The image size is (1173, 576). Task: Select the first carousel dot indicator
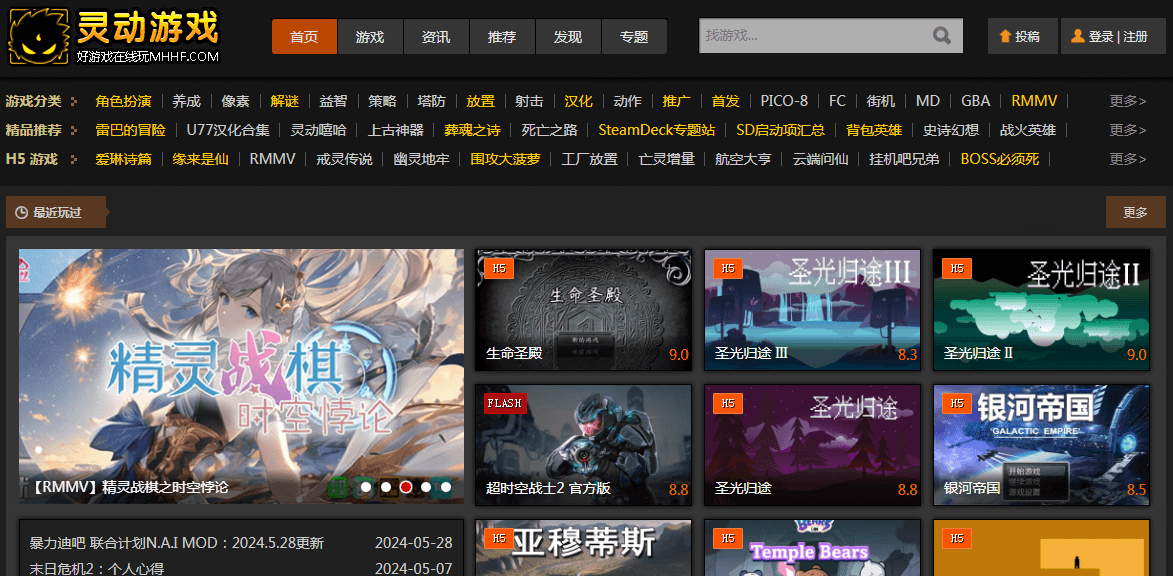coord(366,487)
